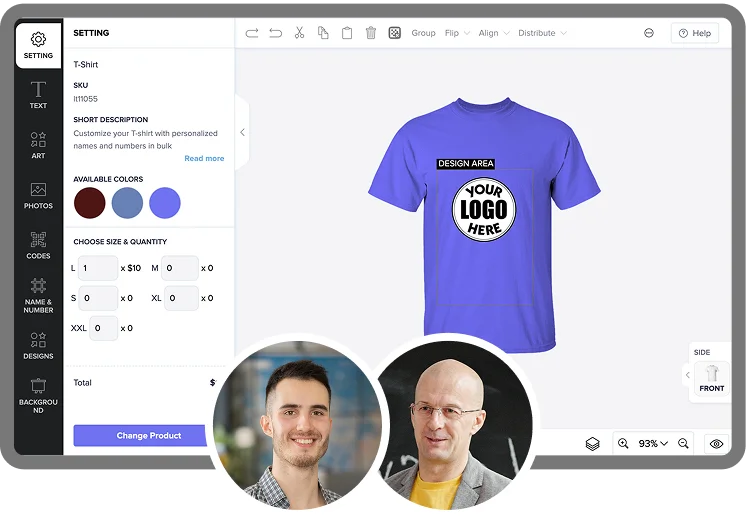The width and height of the screenshot is (746, 519).
Task: Click the select-all icon in toolbar
Action: pyautogui.click(x=394, y=33)
